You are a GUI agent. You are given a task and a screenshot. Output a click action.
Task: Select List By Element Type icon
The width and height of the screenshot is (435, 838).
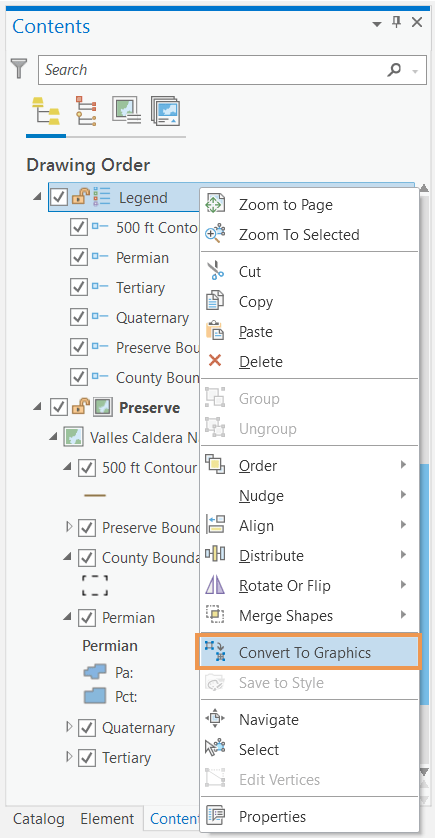(86, 111)
